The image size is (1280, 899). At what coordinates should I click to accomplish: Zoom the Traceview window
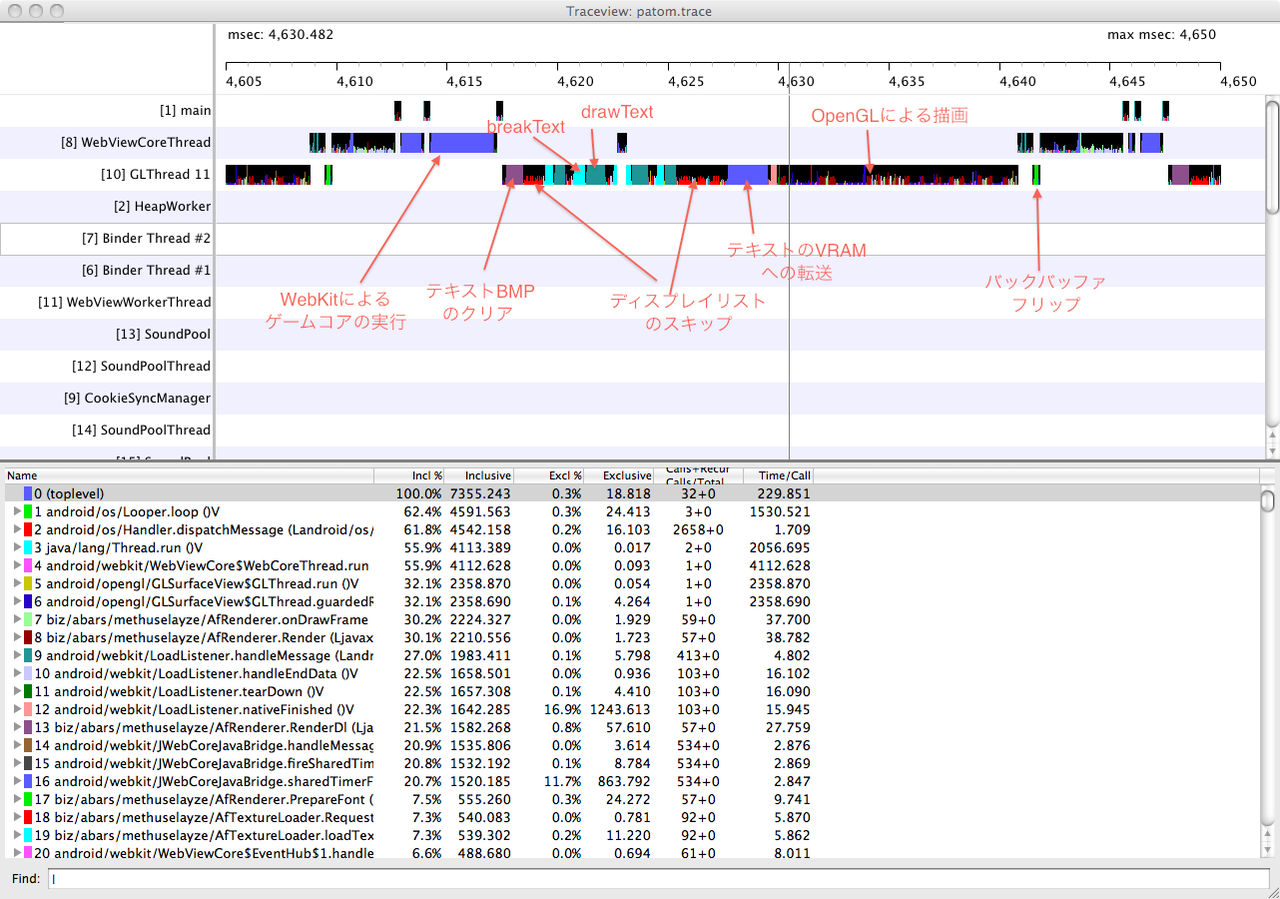click(55, 11)
